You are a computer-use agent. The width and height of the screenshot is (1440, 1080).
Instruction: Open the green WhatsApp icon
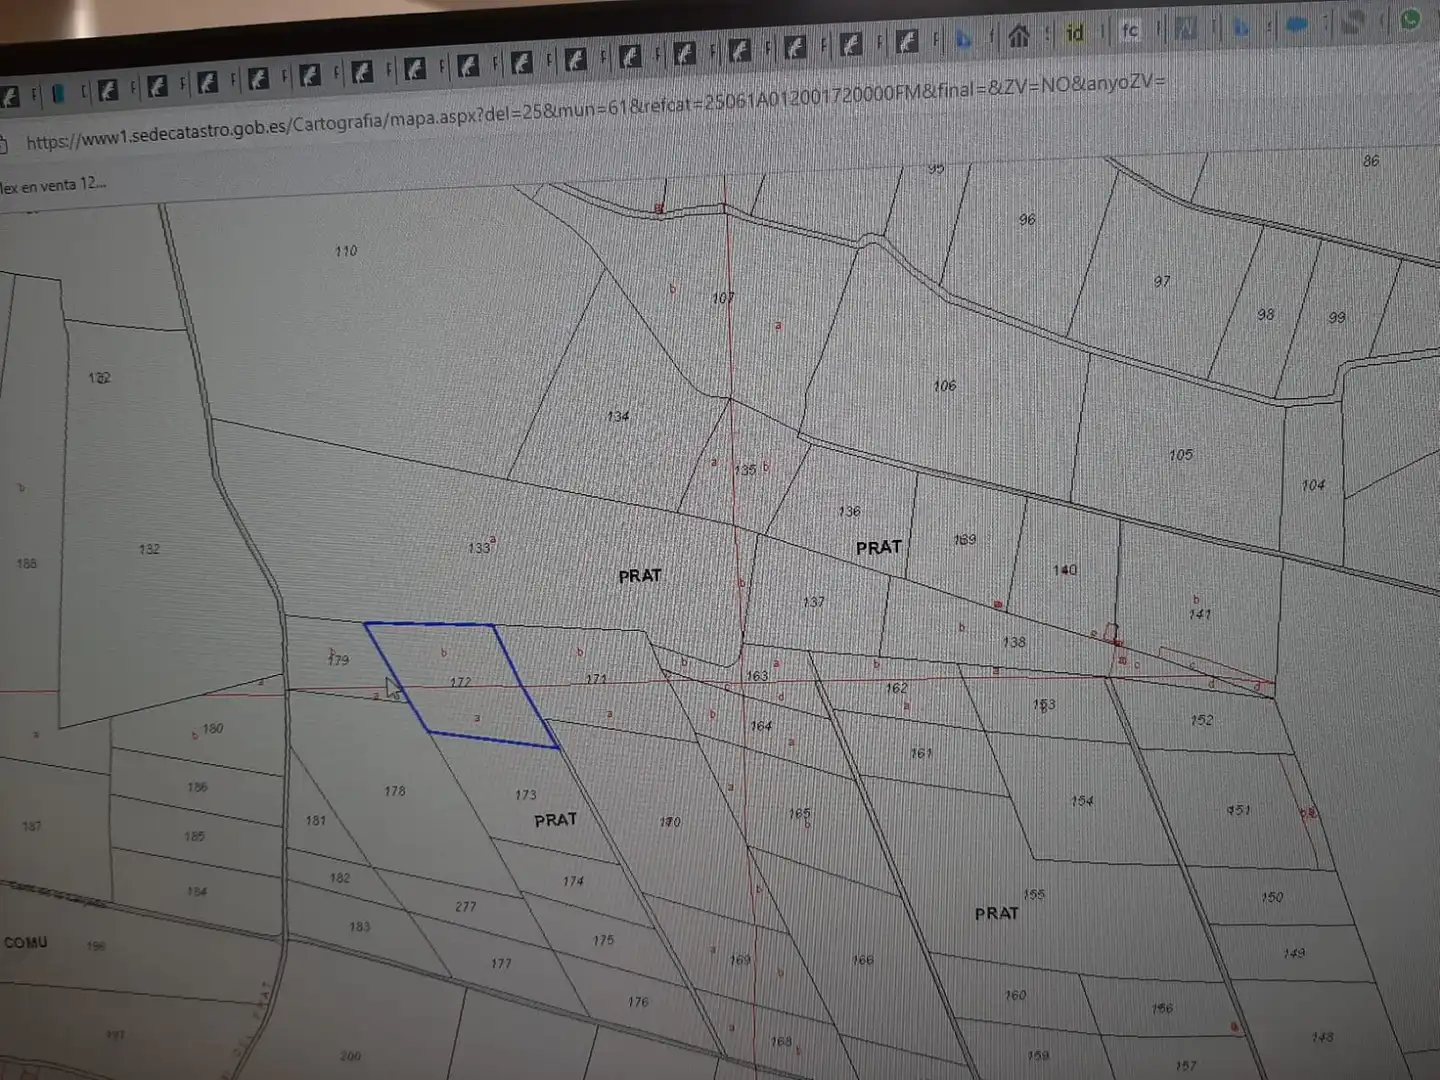[x=1411, y=19]
